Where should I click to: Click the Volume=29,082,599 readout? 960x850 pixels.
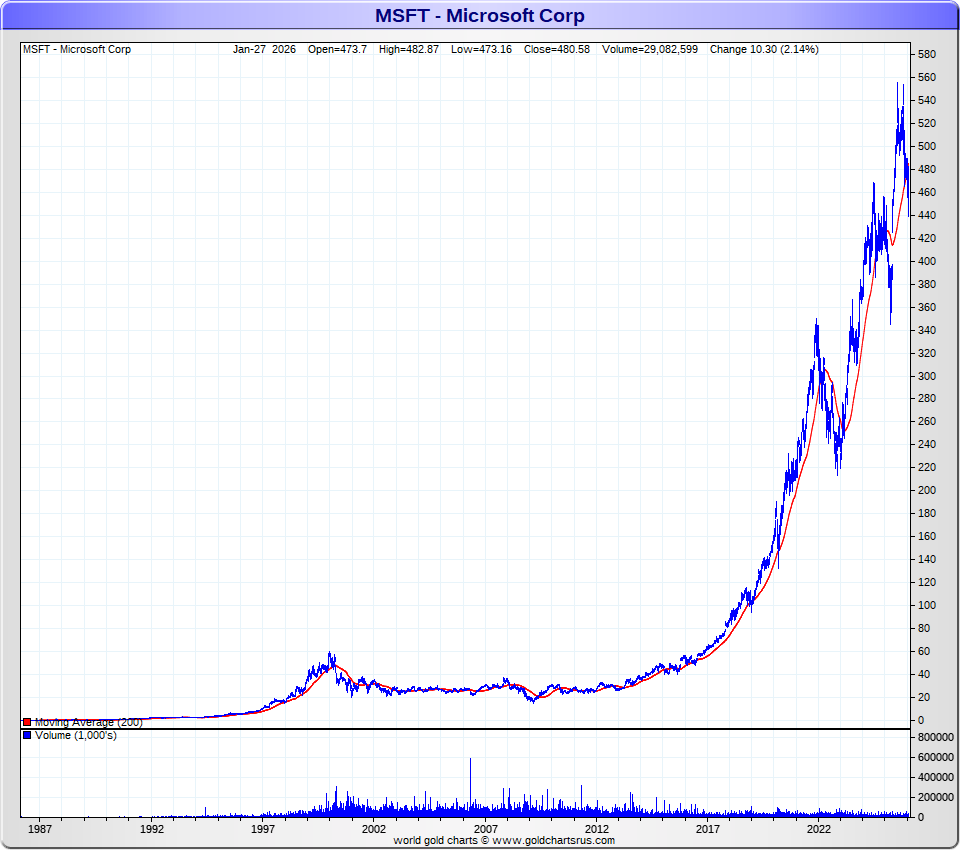point(650,49)
